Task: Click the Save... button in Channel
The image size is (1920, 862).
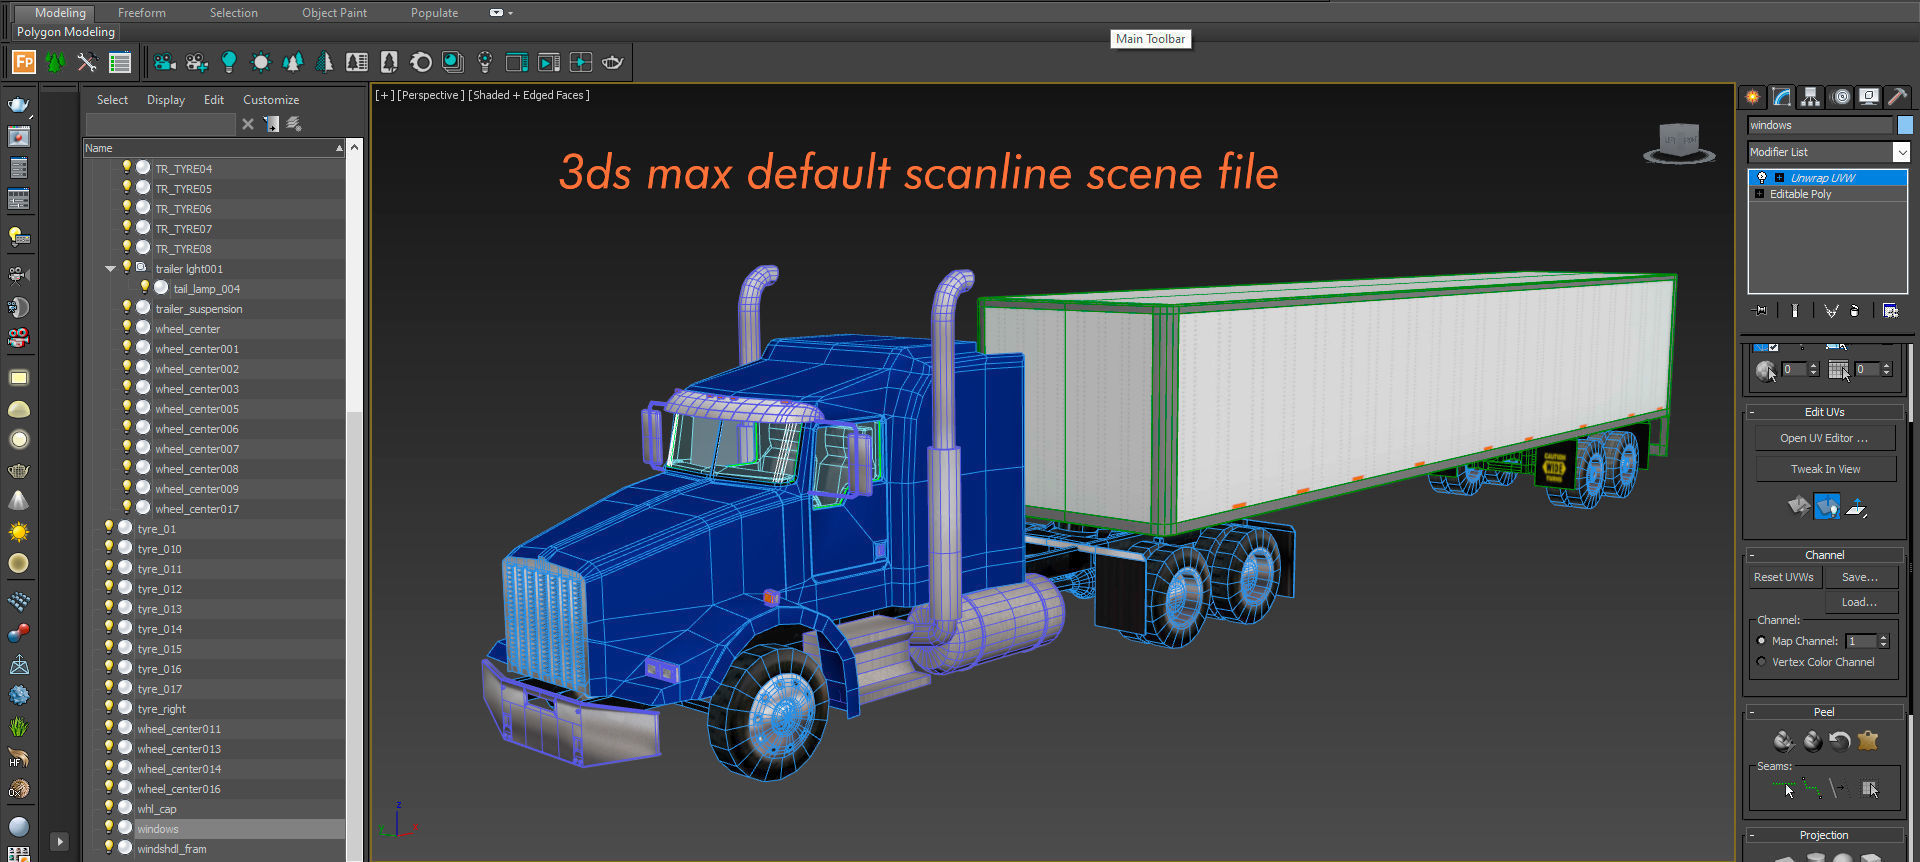Action: click(x=1860, y=577)
